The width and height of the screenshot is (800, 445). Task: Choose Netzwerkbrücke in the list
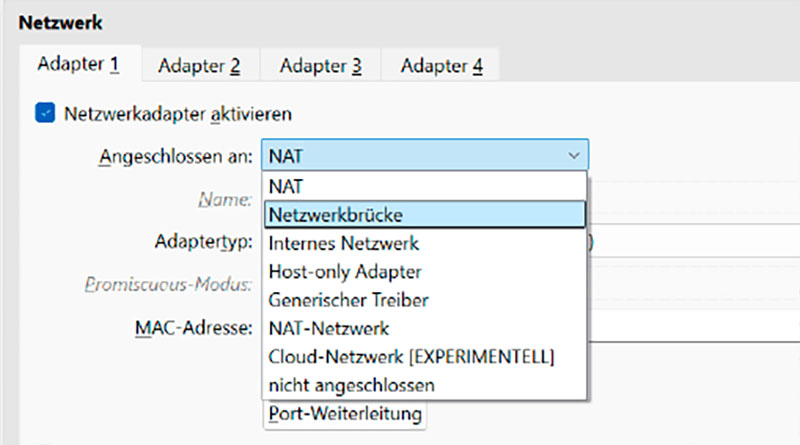(424, 215)
